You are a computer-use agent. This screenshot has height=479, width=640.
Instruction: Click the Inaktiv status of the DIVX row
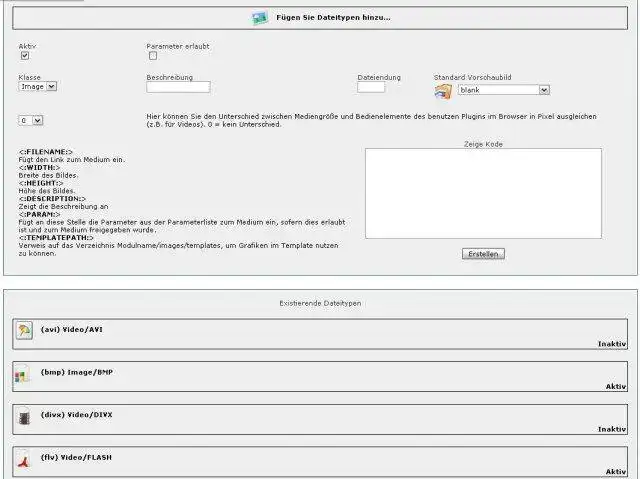(x=612, y=429)
